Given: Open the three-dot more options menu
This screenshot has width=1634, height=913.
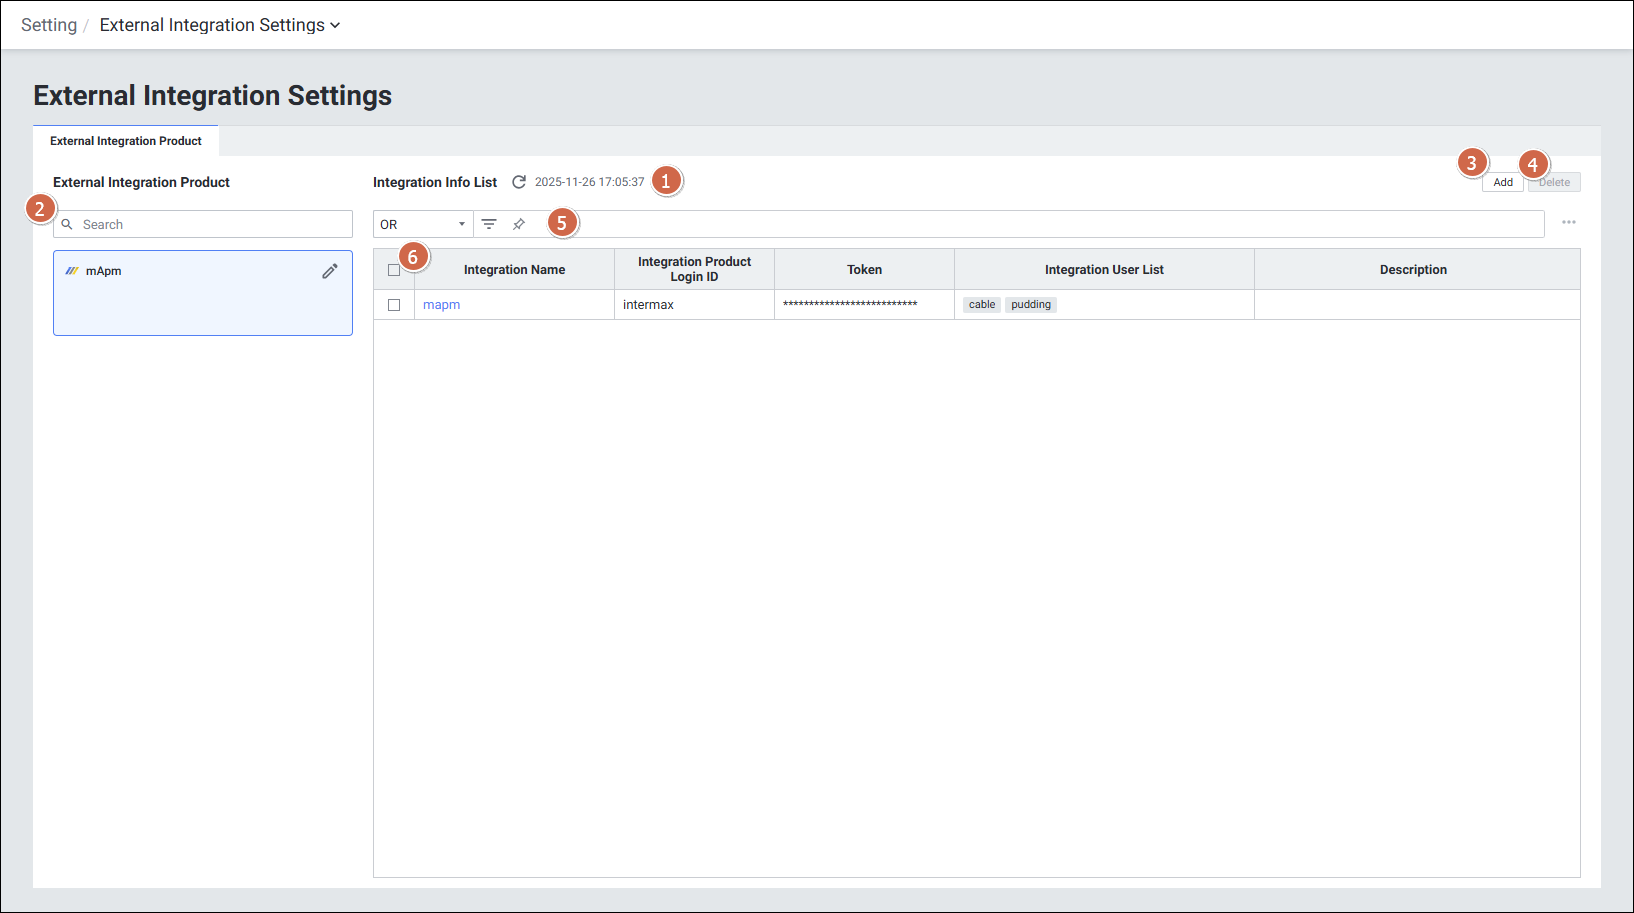Looking at the screenshot, I should 1568,223.
